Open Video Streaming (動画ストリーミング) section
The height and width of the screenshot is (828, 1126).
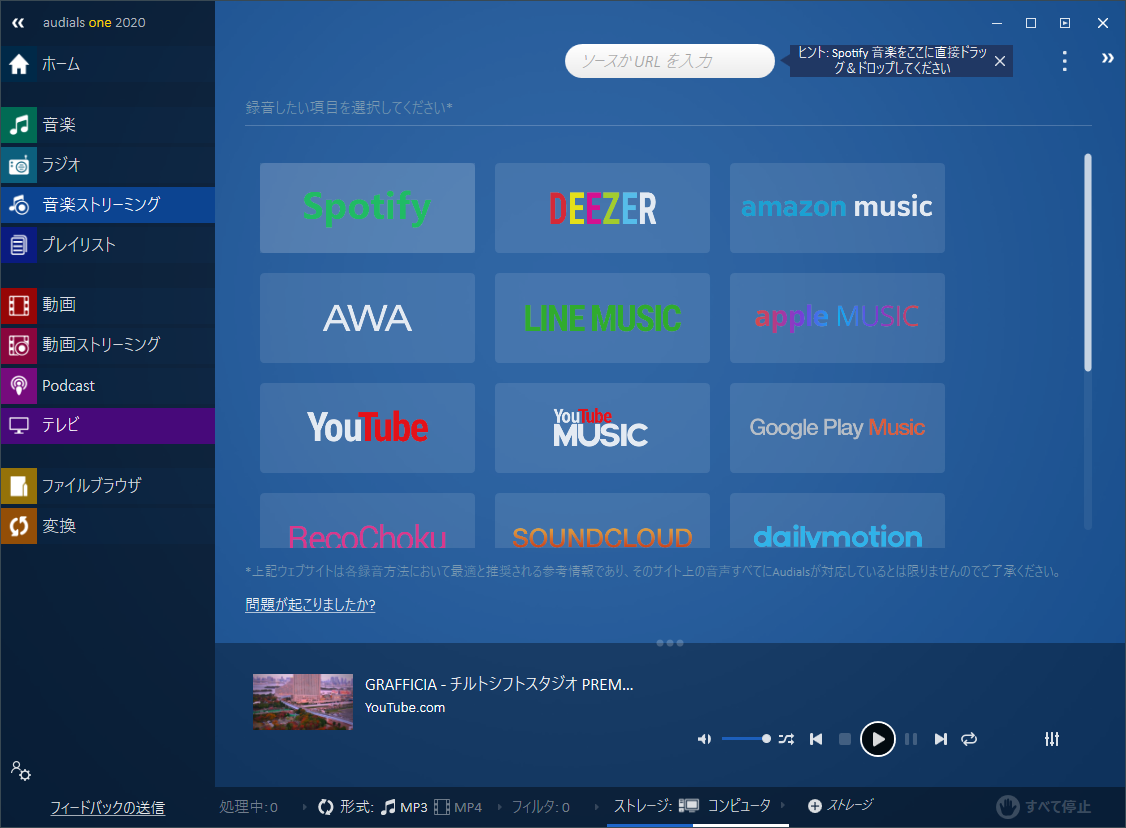pyautogui.click(x=108, y=345)
